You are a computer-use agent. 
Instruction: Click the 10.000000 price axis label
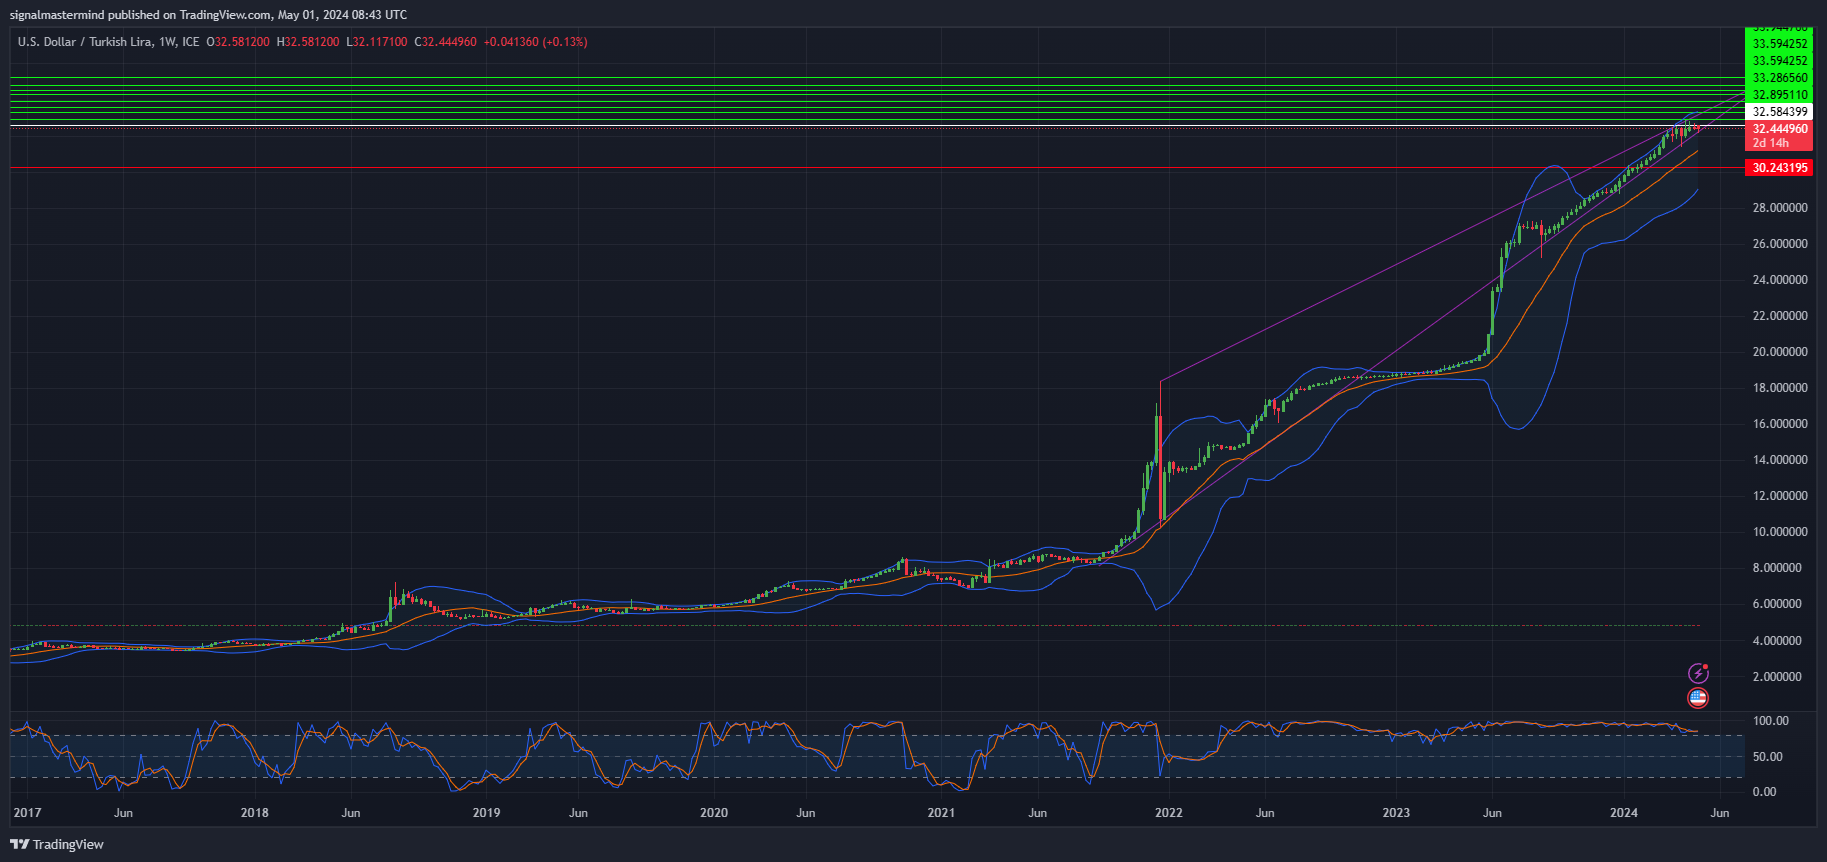1780,532
